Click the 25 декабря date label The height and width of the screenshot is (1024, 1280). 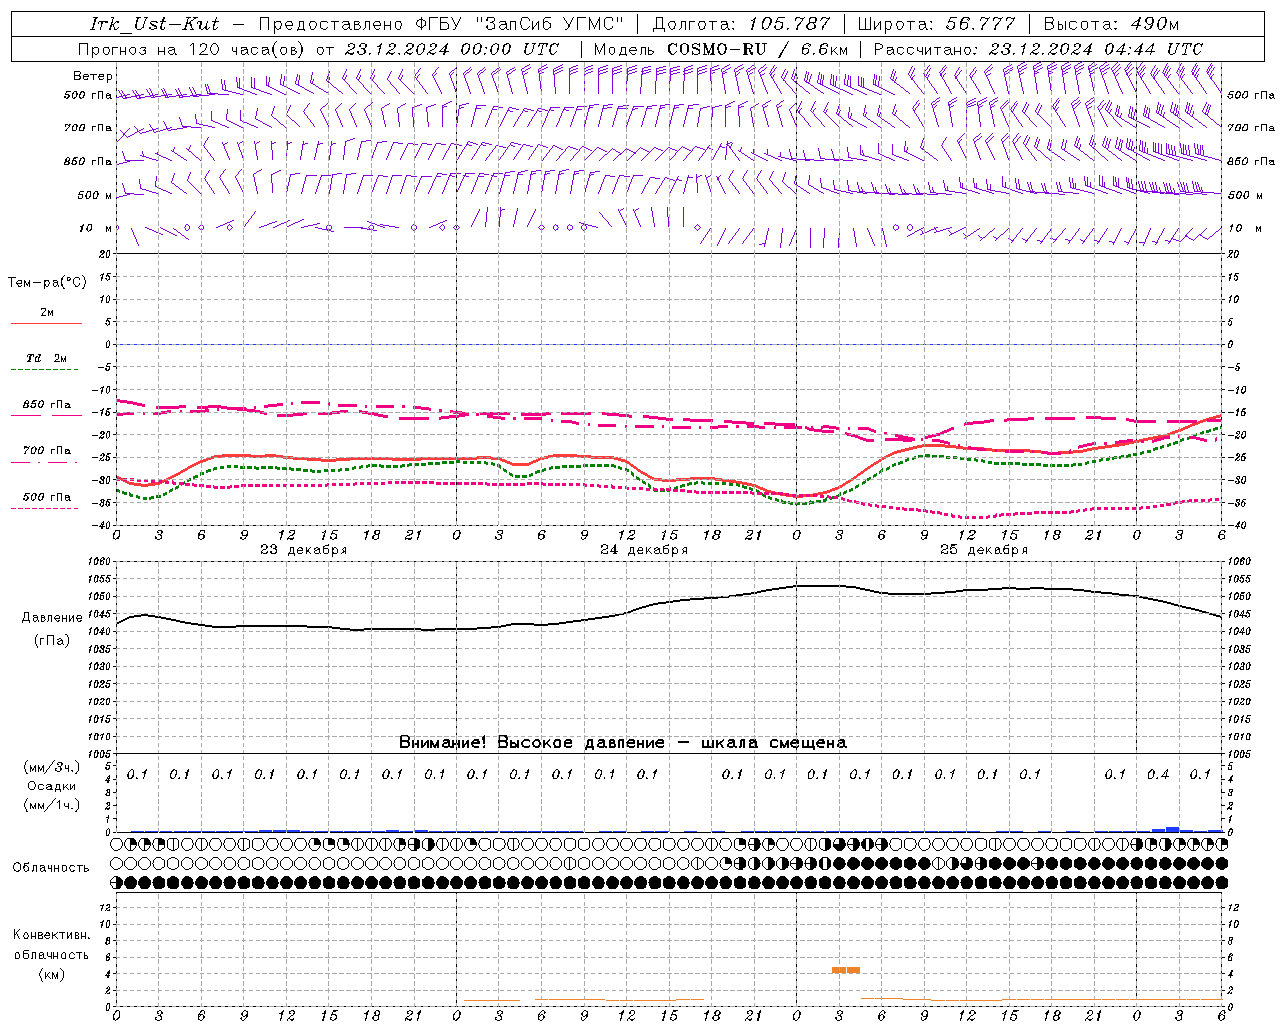[984, 550]
